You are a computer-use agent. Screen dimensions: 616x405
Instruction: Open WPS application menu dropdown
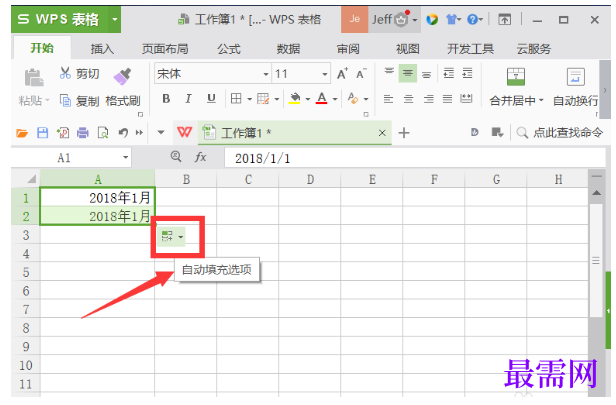[x=114, y=19]
